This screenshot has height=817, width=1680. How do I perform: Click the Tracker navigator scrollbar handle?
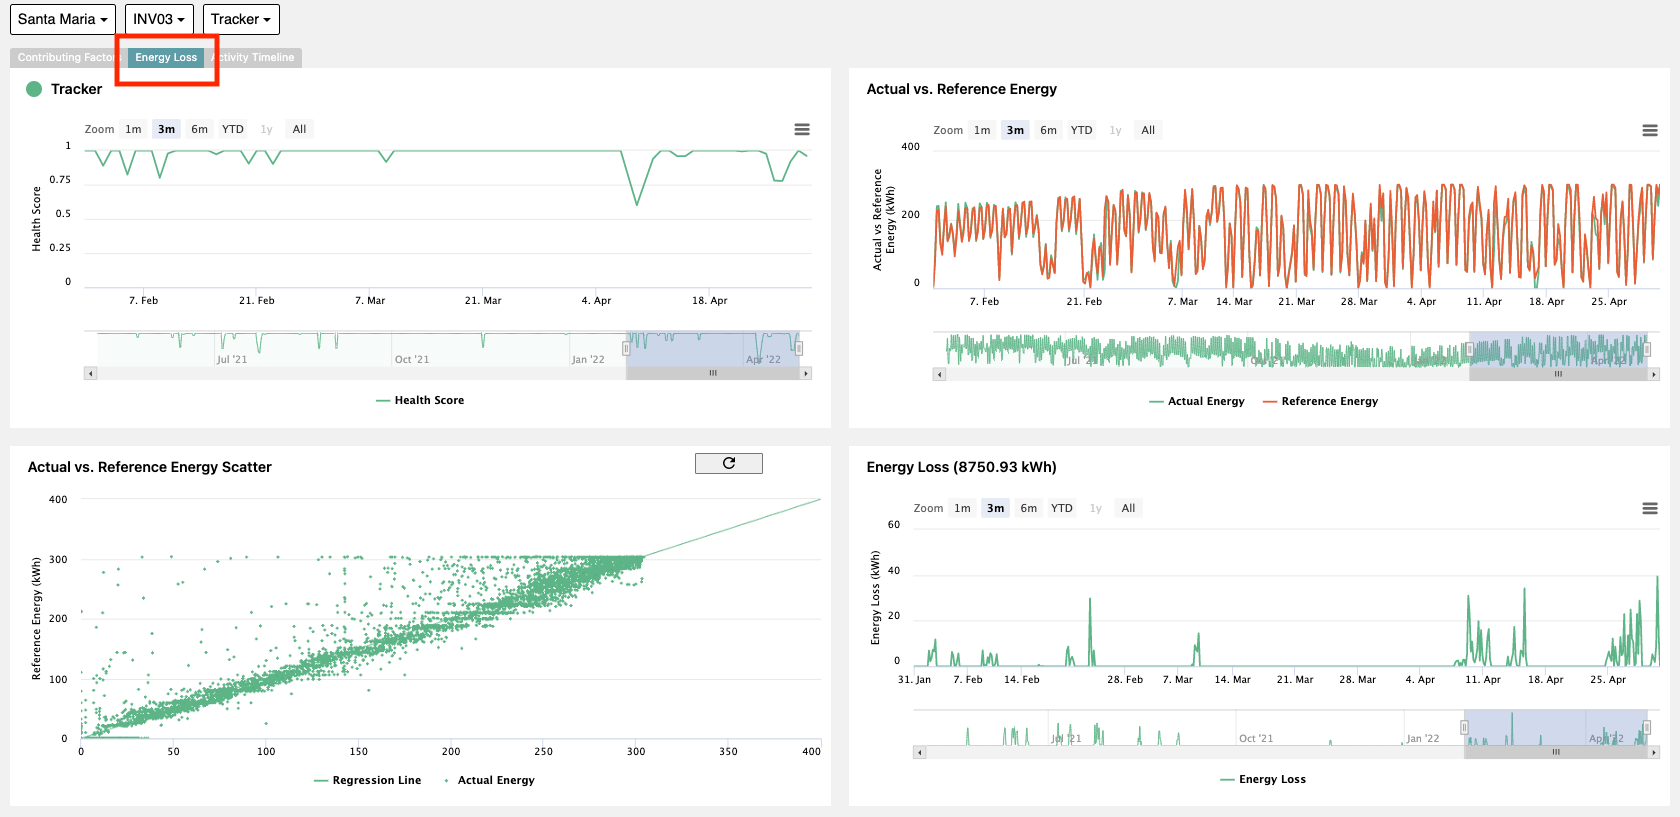713,373
